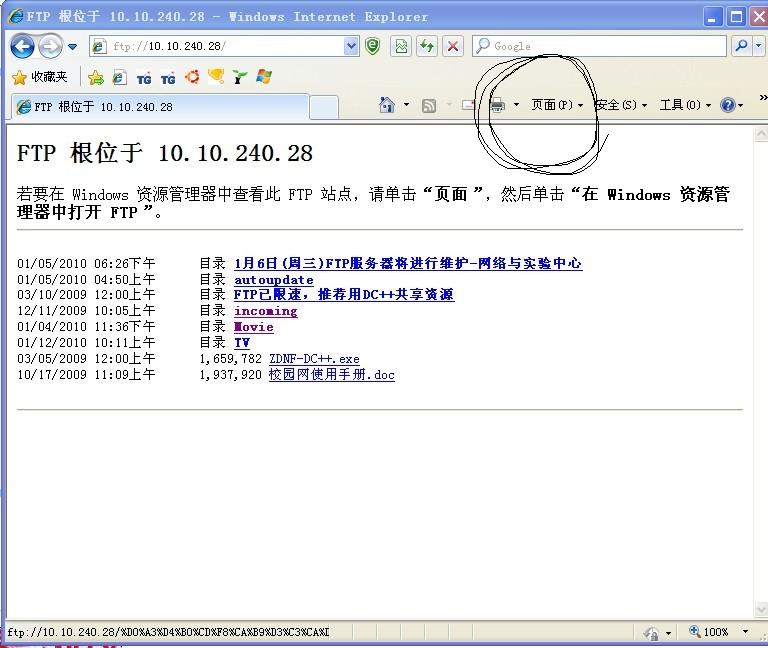Click the Add to favorites bar icon
This screenshot has height=648, width=768.
tap(96, 77)
